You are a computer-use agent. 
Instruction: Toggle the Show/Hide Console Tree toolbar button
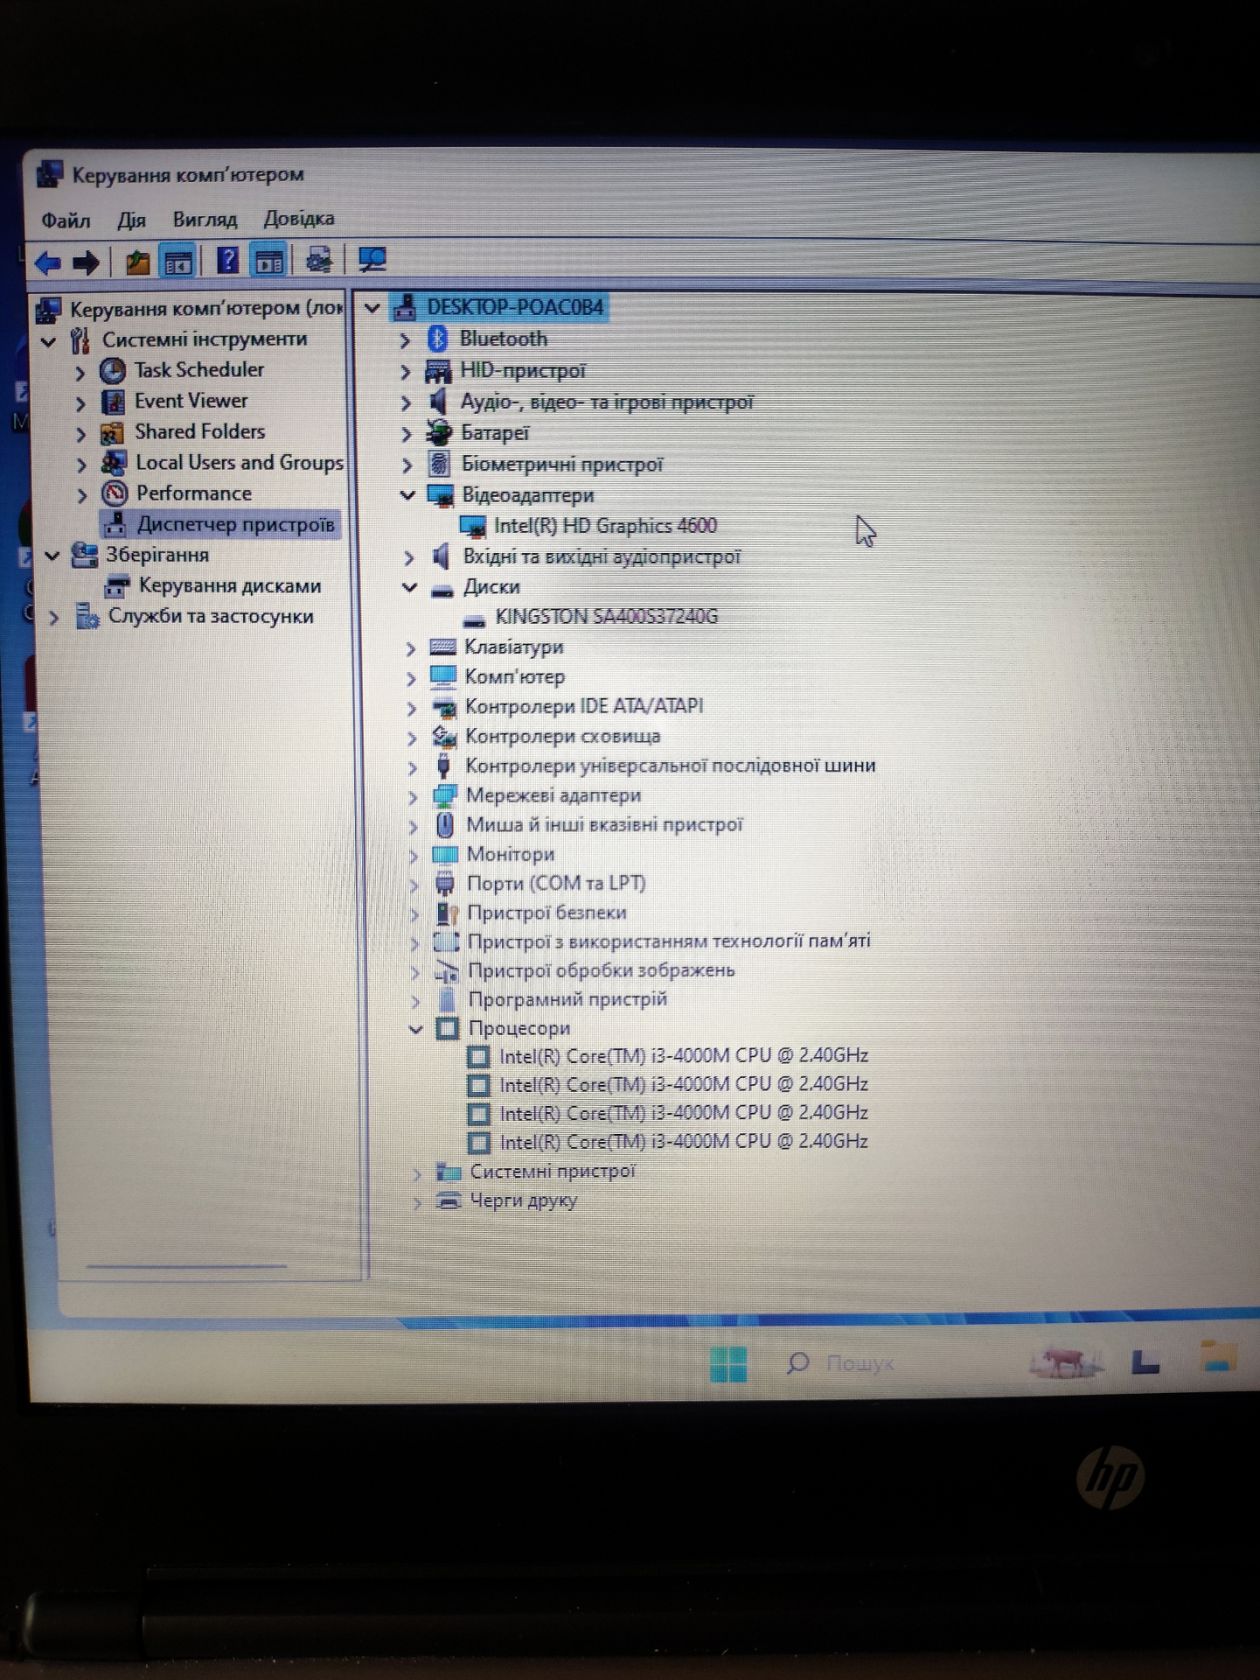[x=178, y=262]
